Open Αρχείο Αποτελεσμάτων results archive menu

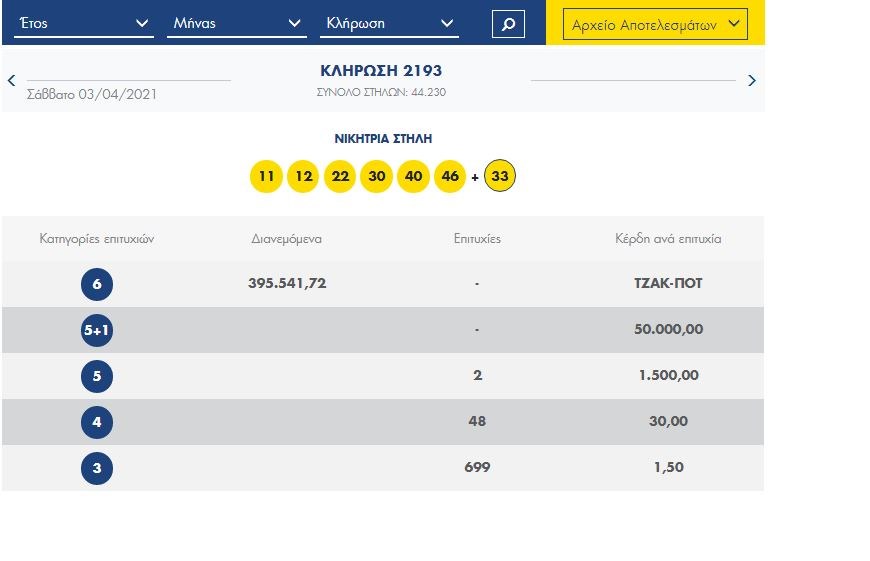click(655, 24)
